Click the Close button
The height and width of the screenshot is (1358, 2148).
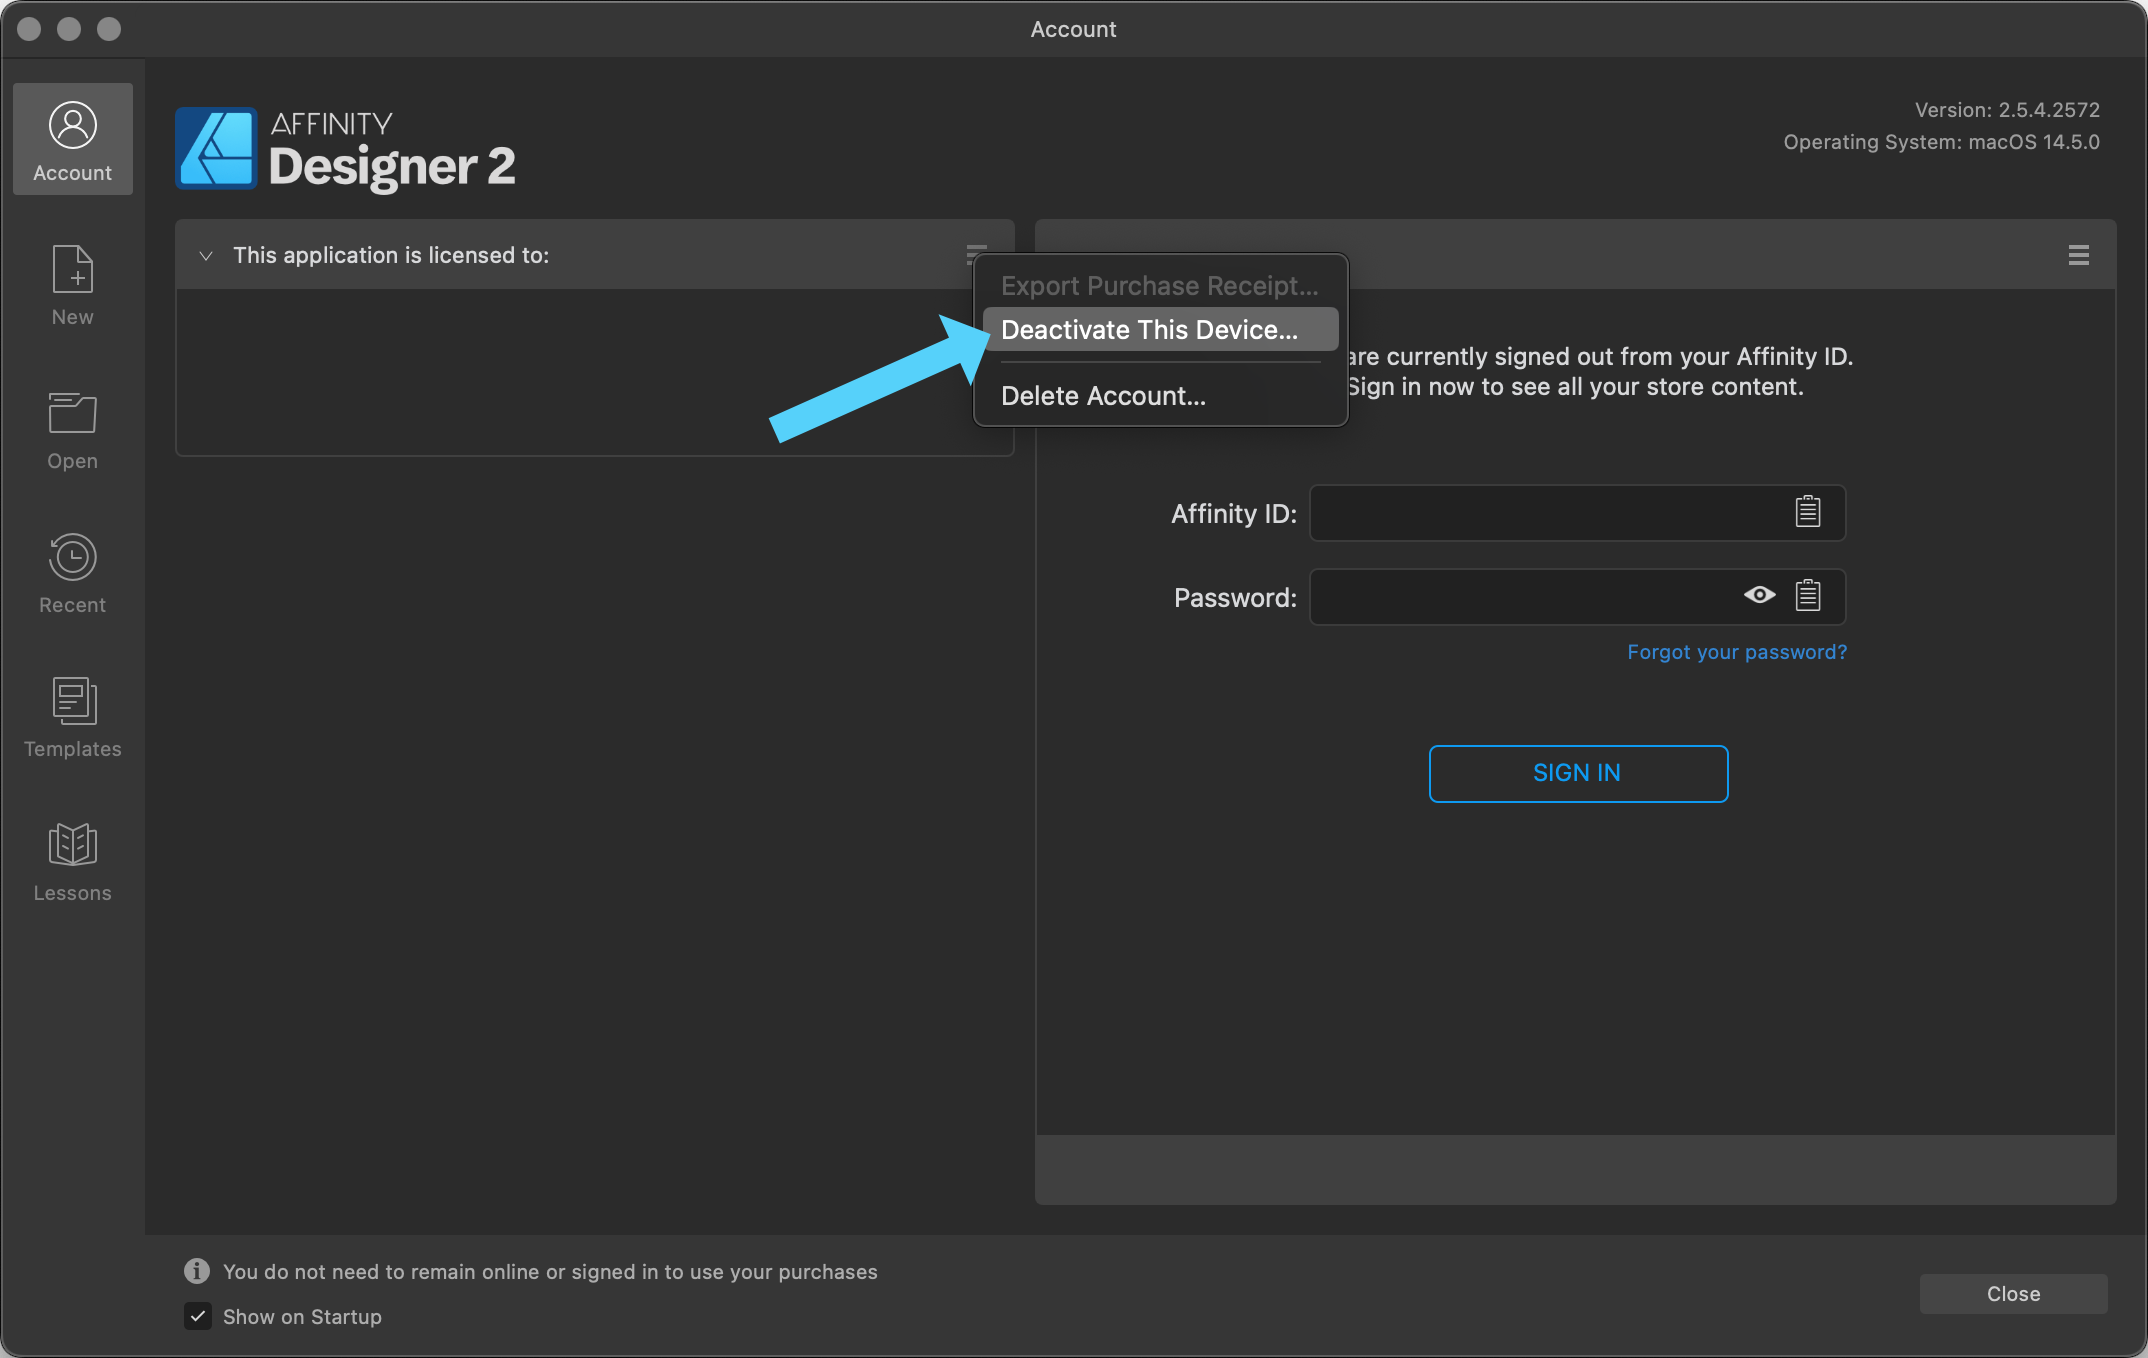coord(2013,1294)
